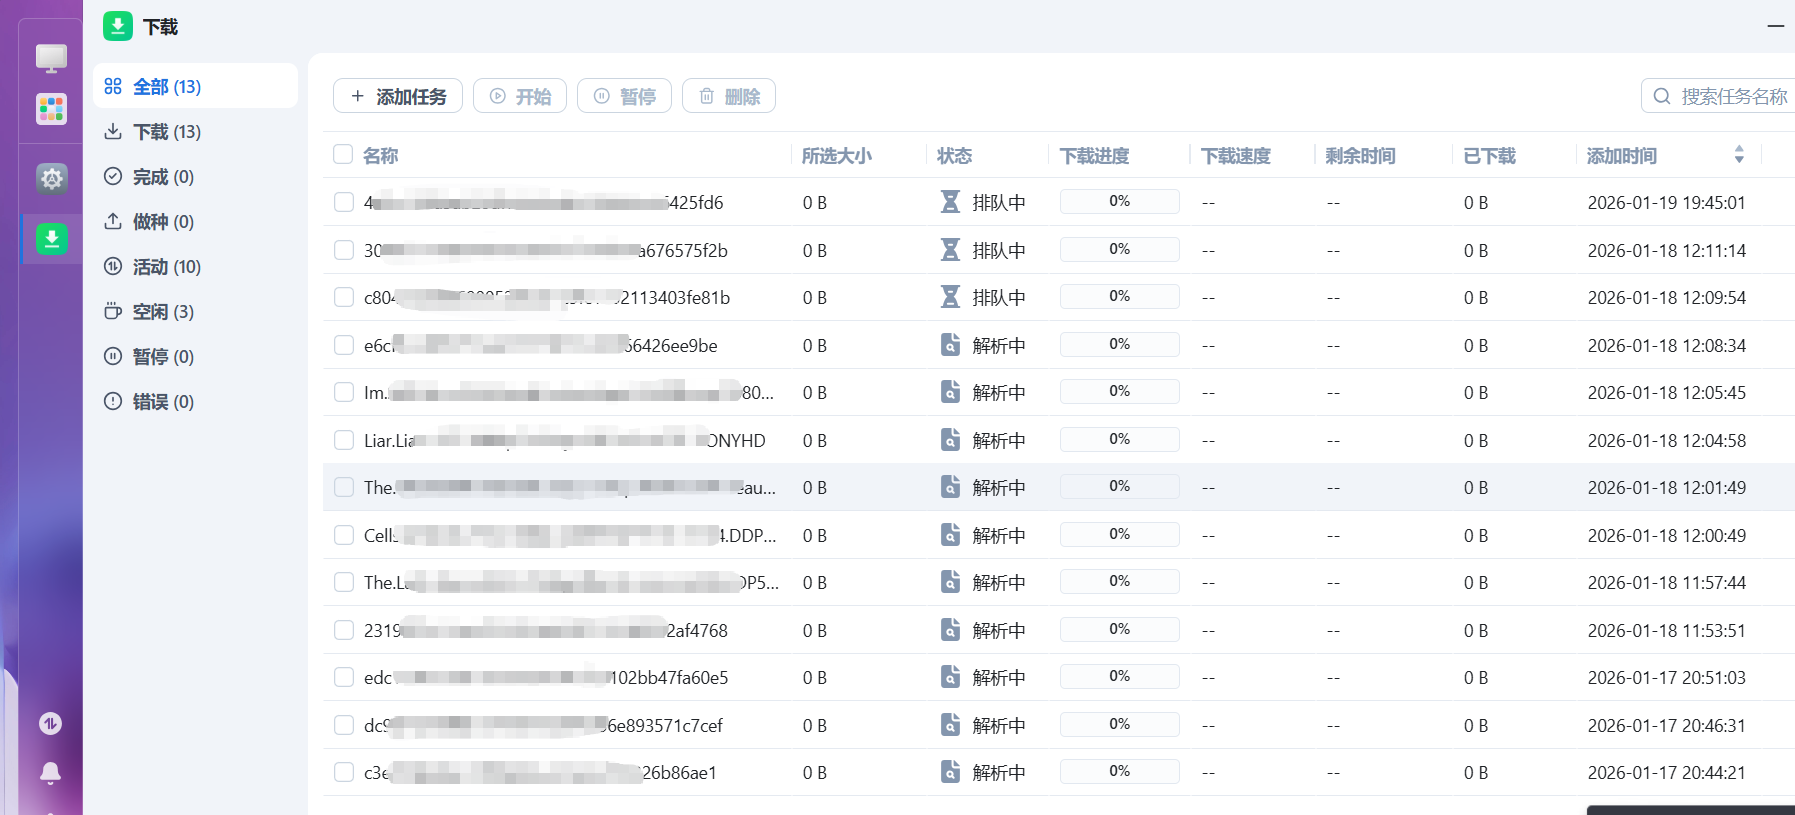This screenshot has width=1795, height=815.
Task: Check the box for task ending a676575f2b
Action: coord(344,250)
